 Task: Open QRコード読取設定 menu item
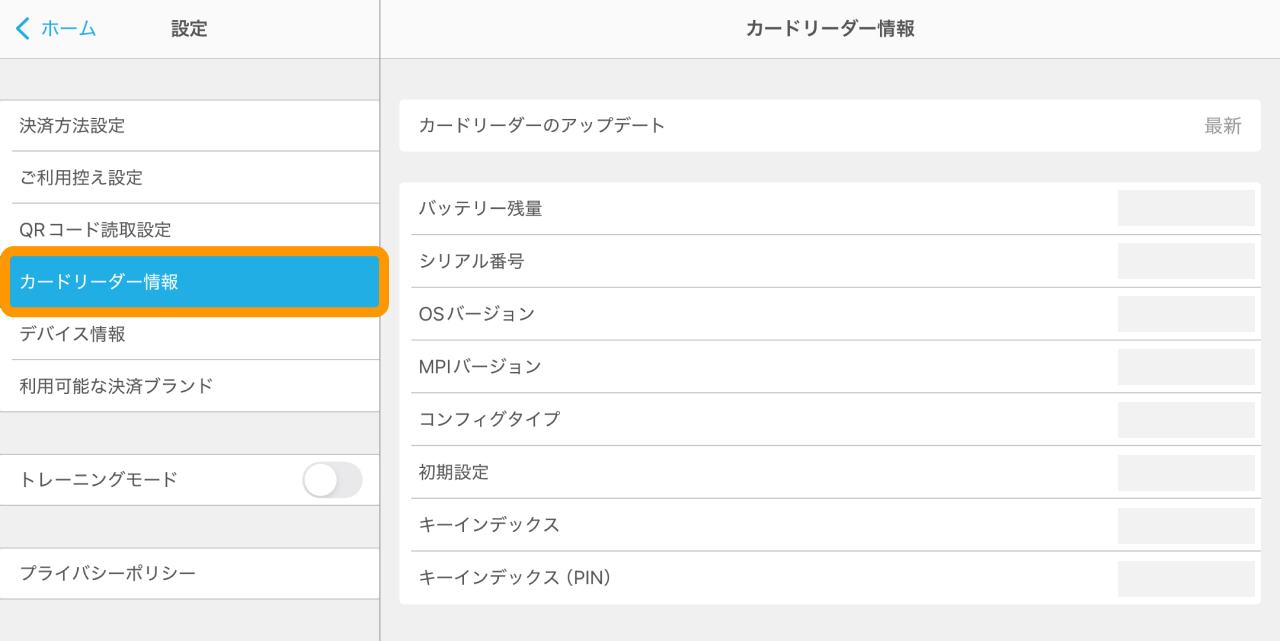[190, 230]
